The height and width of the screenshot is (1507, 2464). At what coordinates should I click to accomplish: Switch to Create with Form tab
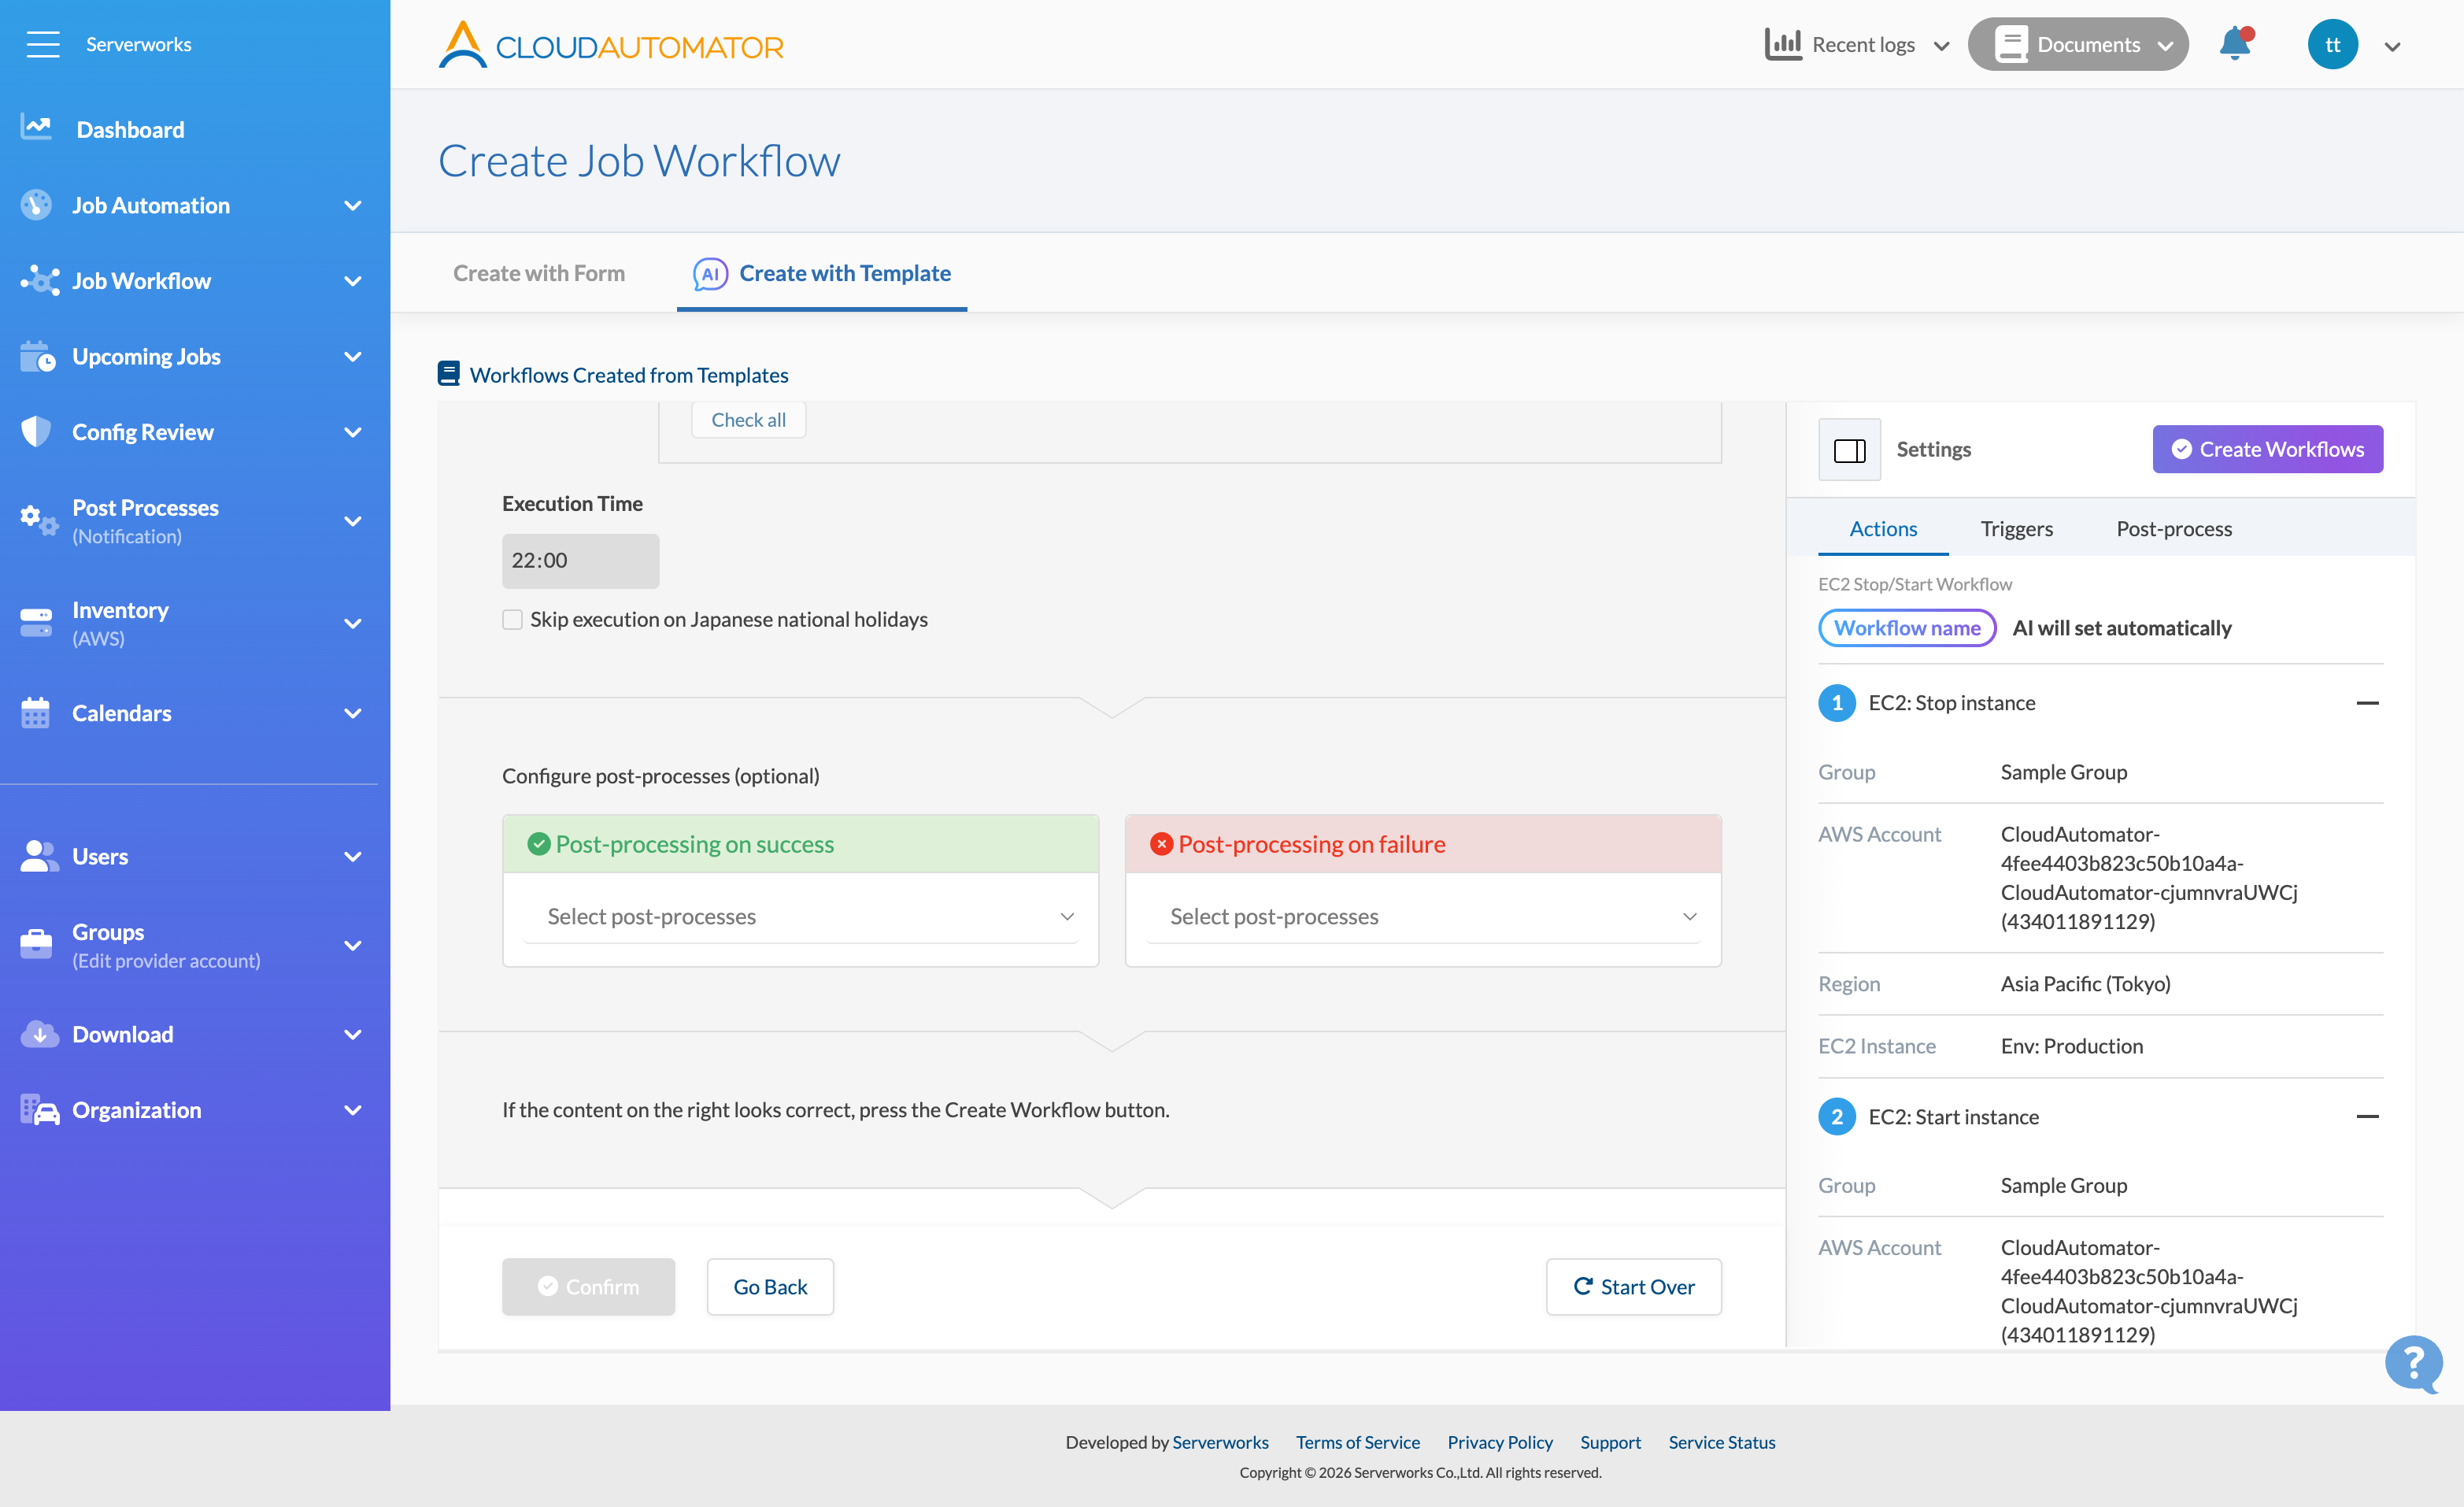tap(539, 274)
